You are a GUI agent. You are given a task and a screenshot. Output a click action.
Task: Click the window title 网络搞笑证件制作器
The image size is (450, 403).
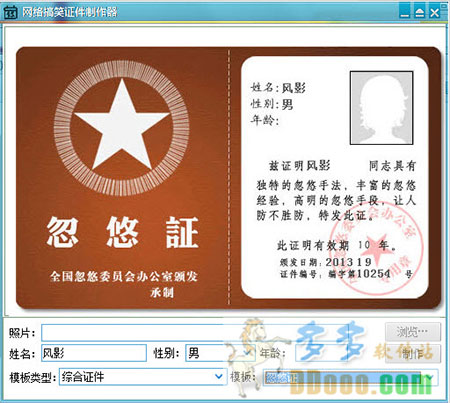[x=70, y=12]
